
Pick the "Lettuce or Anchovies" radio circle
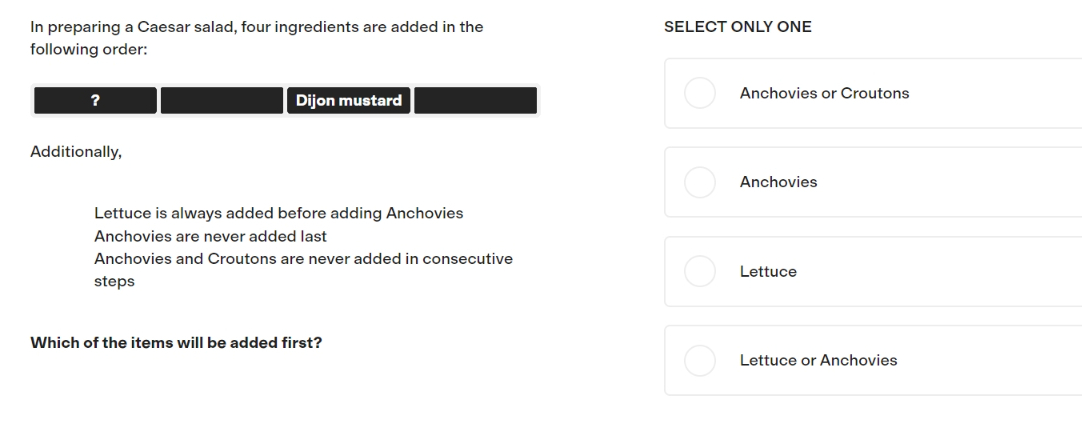pos(700,361)
